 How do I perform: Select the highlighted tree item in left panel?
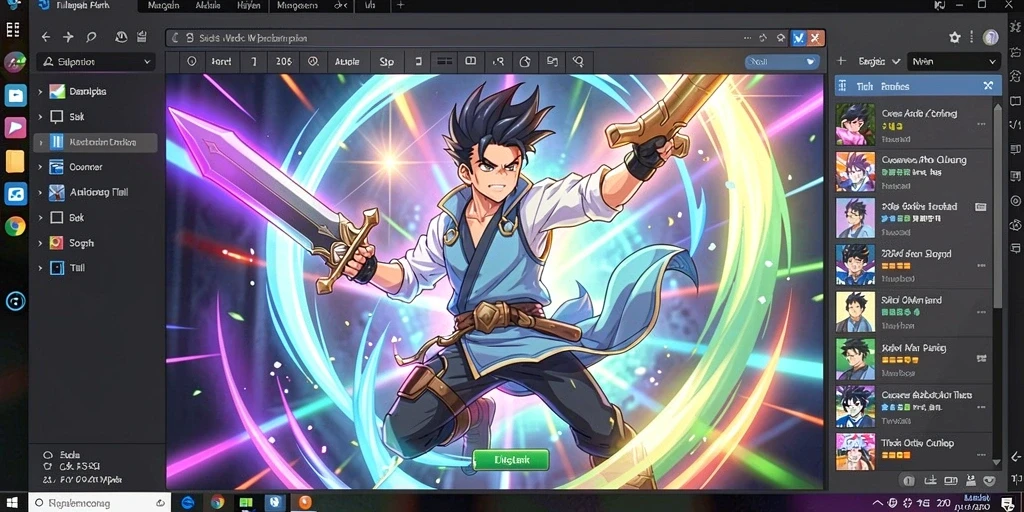pos(95,142)
